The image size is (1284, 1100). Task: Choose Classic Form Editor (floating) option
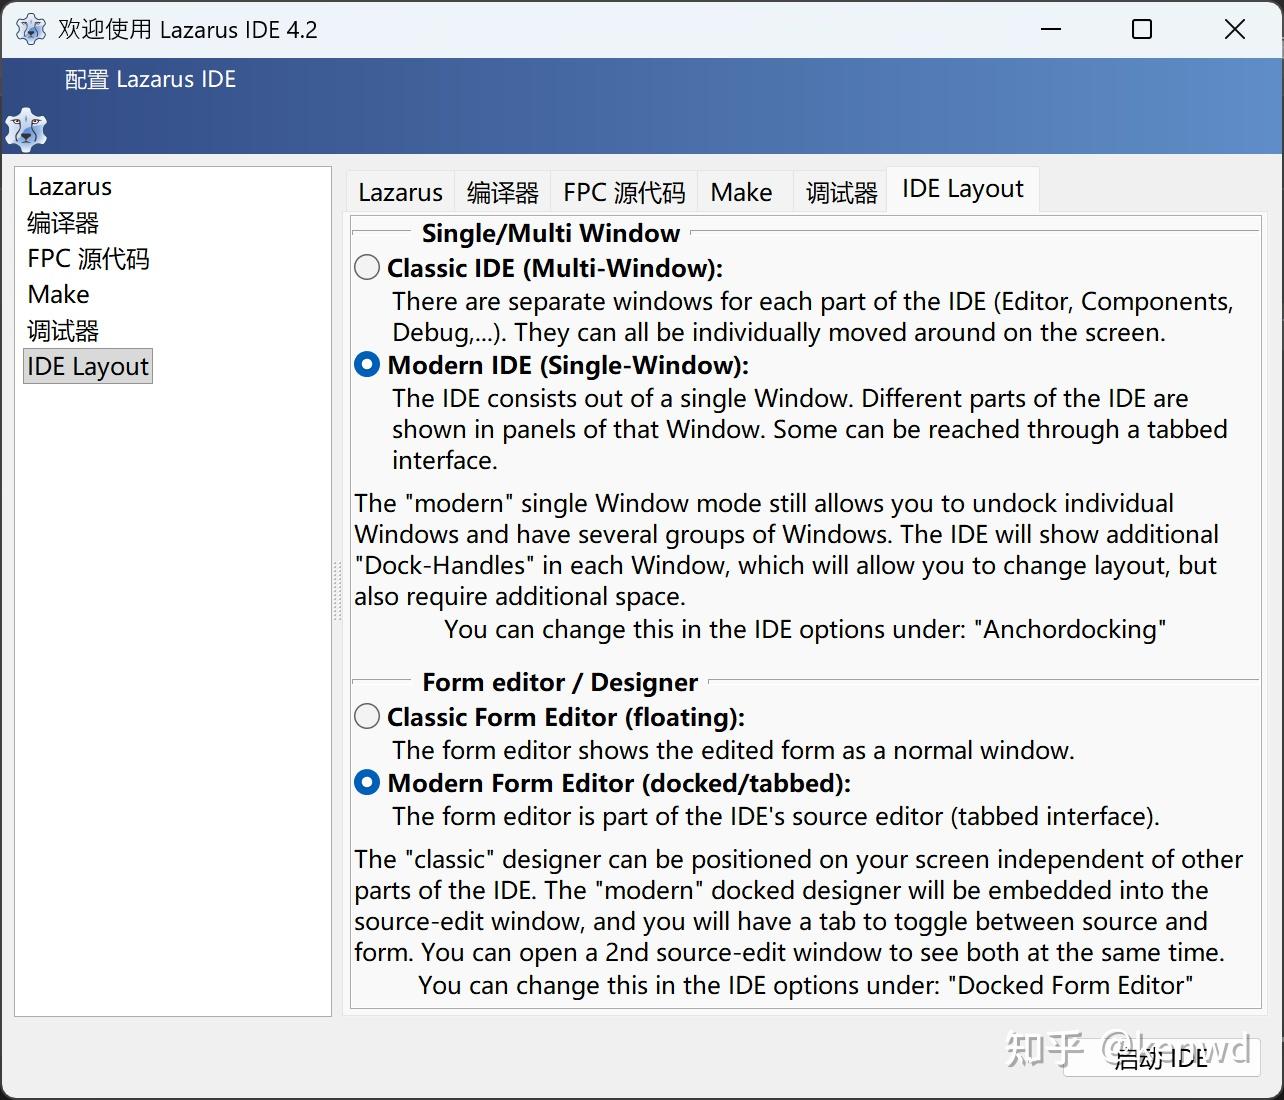(367, 717)
